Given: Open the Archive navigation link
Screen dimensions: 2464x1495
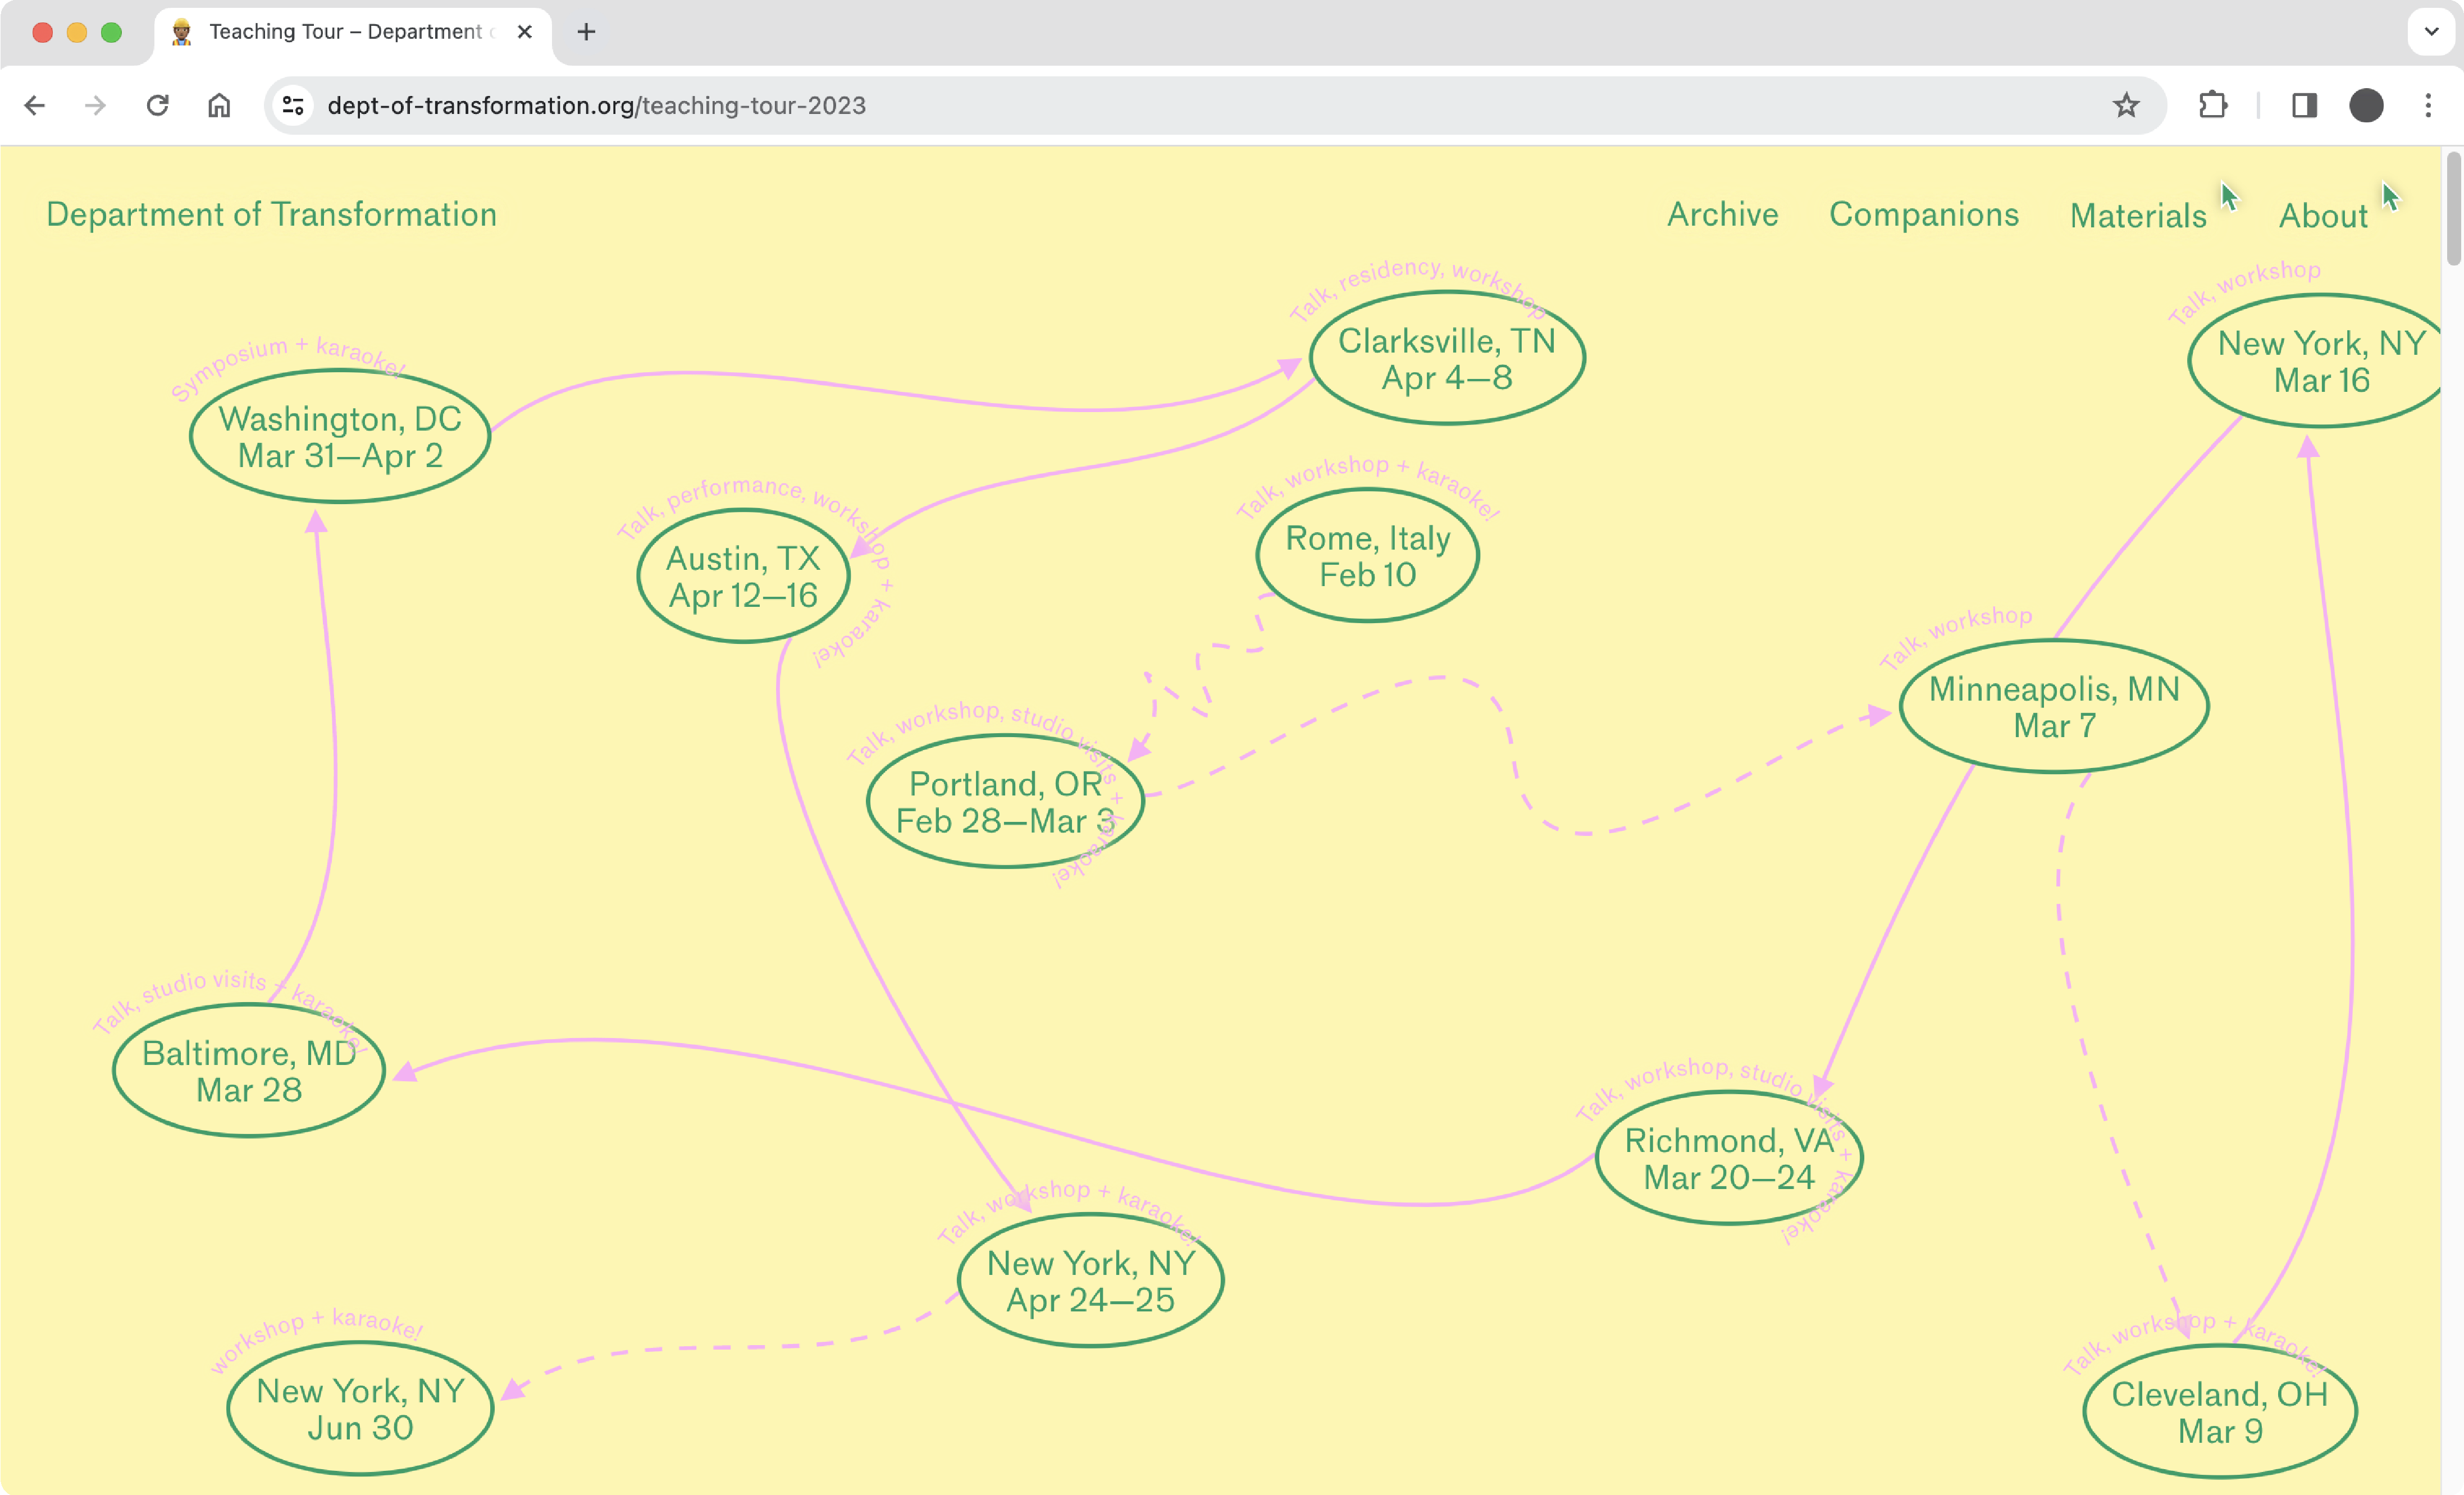Looking at the screenshot, I should point(1722,214).
